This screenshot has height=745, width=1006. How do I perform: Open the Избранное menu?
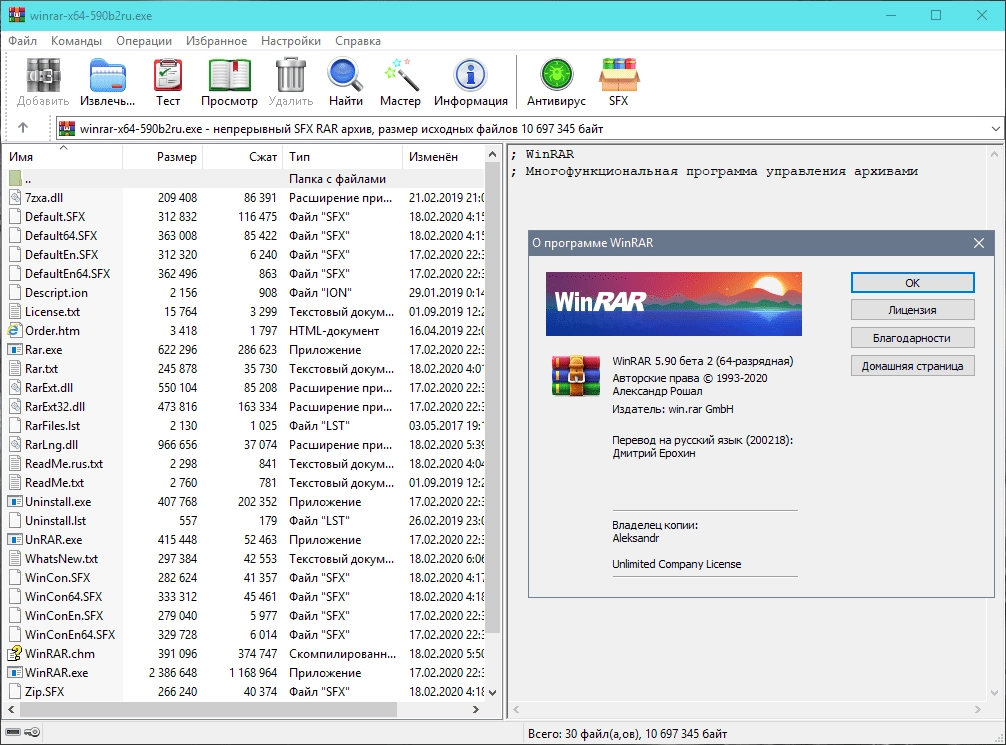(x=216, y=40)
